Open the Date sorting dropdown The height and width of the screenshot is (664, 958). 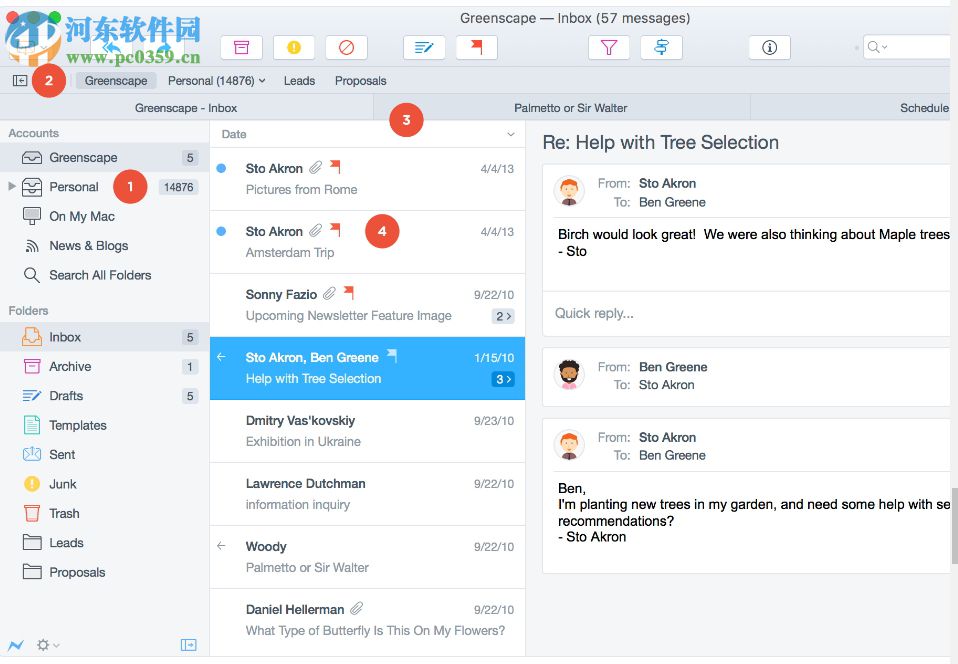[x=510, y=133]
